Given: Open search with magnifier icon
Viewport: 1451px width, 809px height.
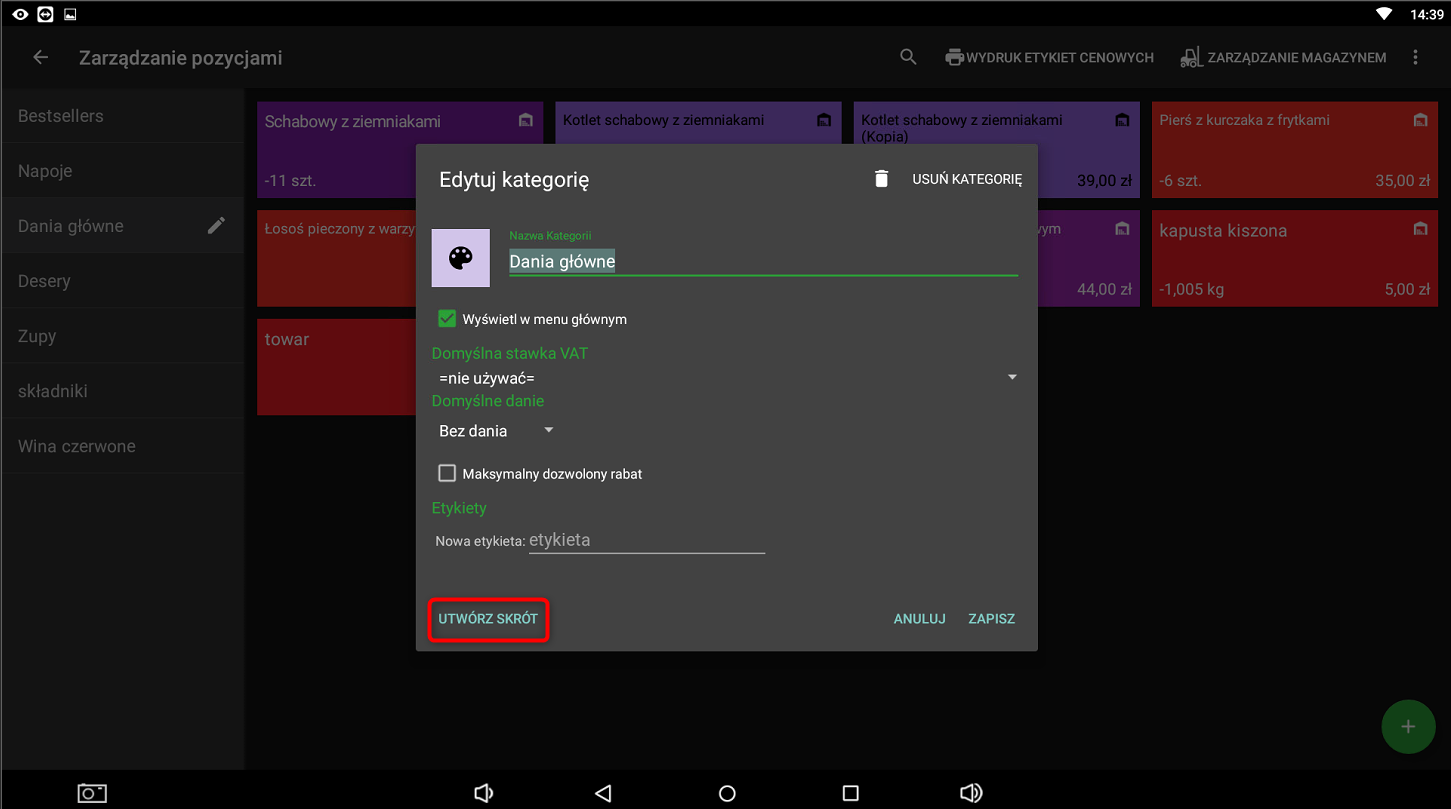Looking at the screenshot, I should pos(908,58).
